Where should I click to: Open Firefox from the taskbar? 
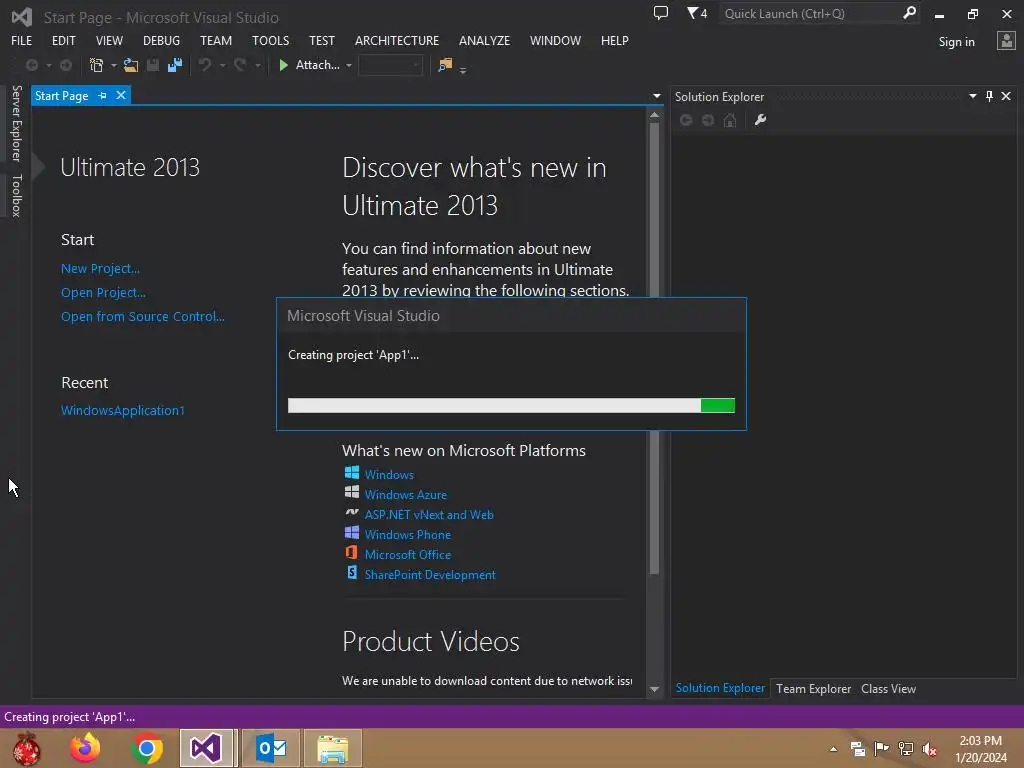click(85, 748)
